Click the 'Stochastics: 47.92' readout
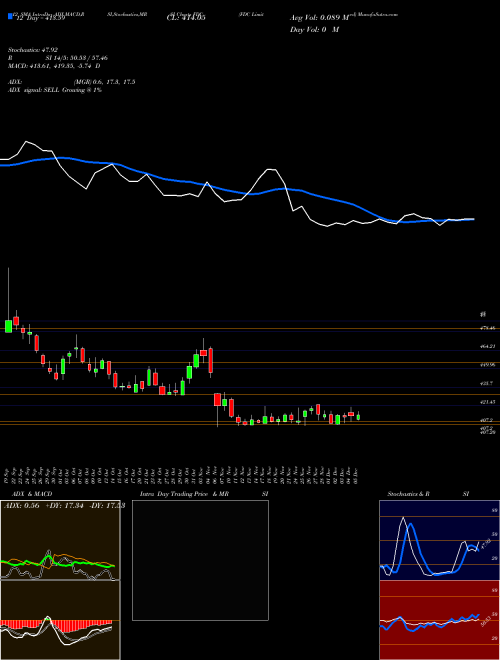Viewport: 500px width, 660px height. pyautogui.click(x=32, y=50)
